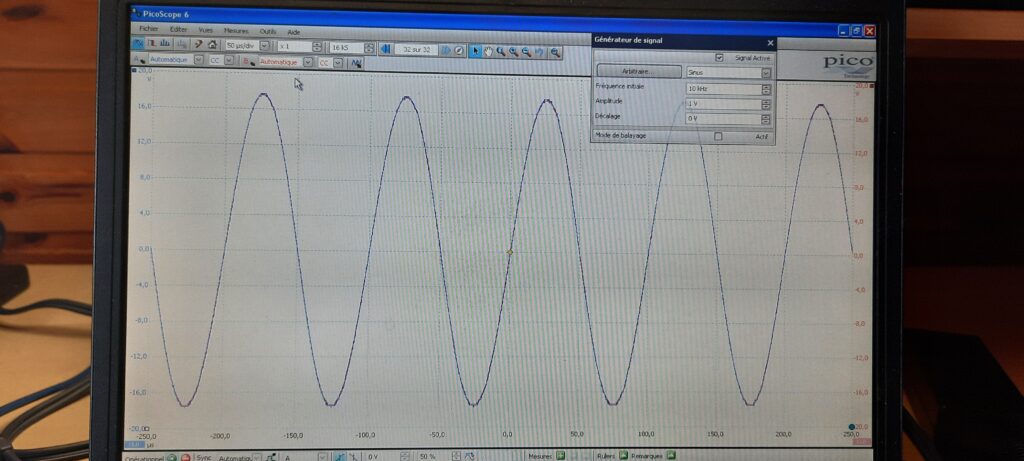Close the Générateur de signal panel
Viewport: 1024px width, 461px height.
(x=770, y=43)
